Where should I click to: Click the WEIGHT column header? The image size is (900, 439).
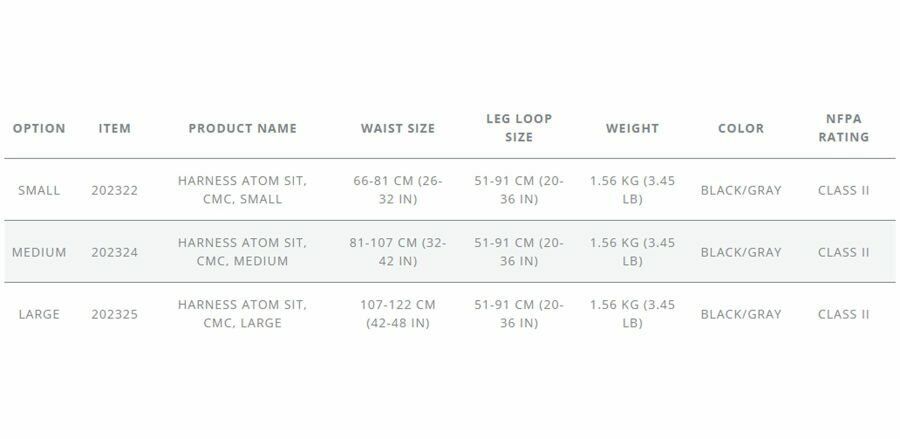632,128
